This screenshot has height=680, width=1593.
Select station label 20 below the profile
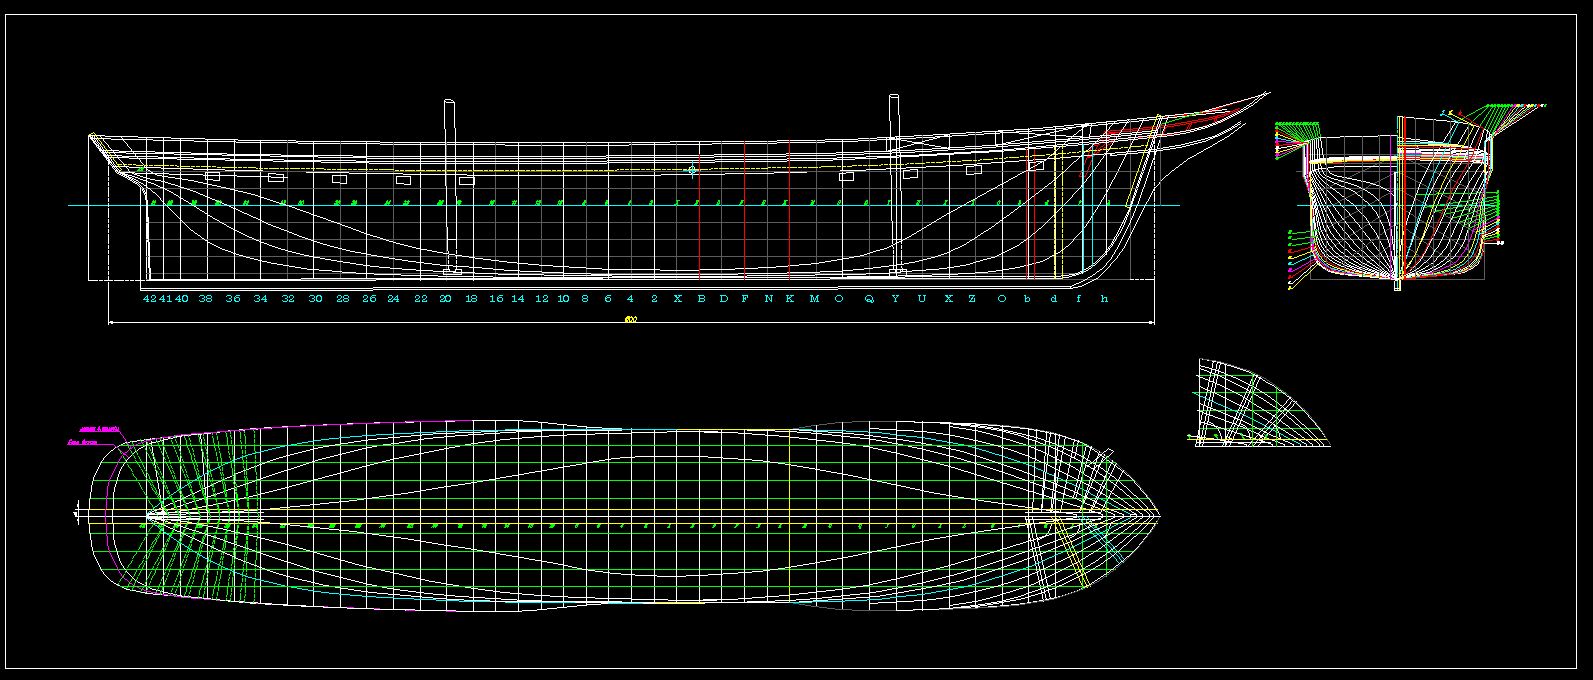tap(445, 298)
